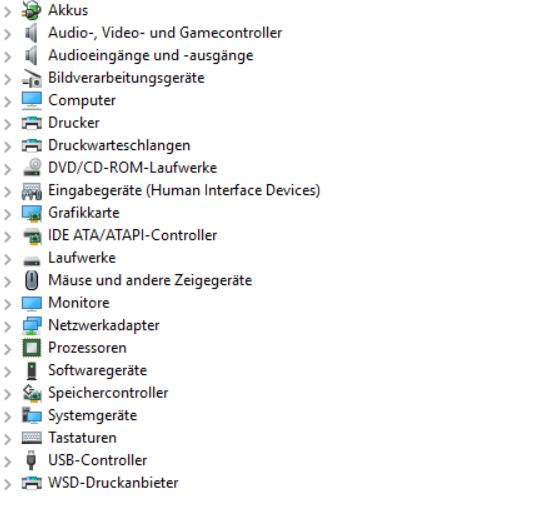Expand the Computer node

coord(8,101)
